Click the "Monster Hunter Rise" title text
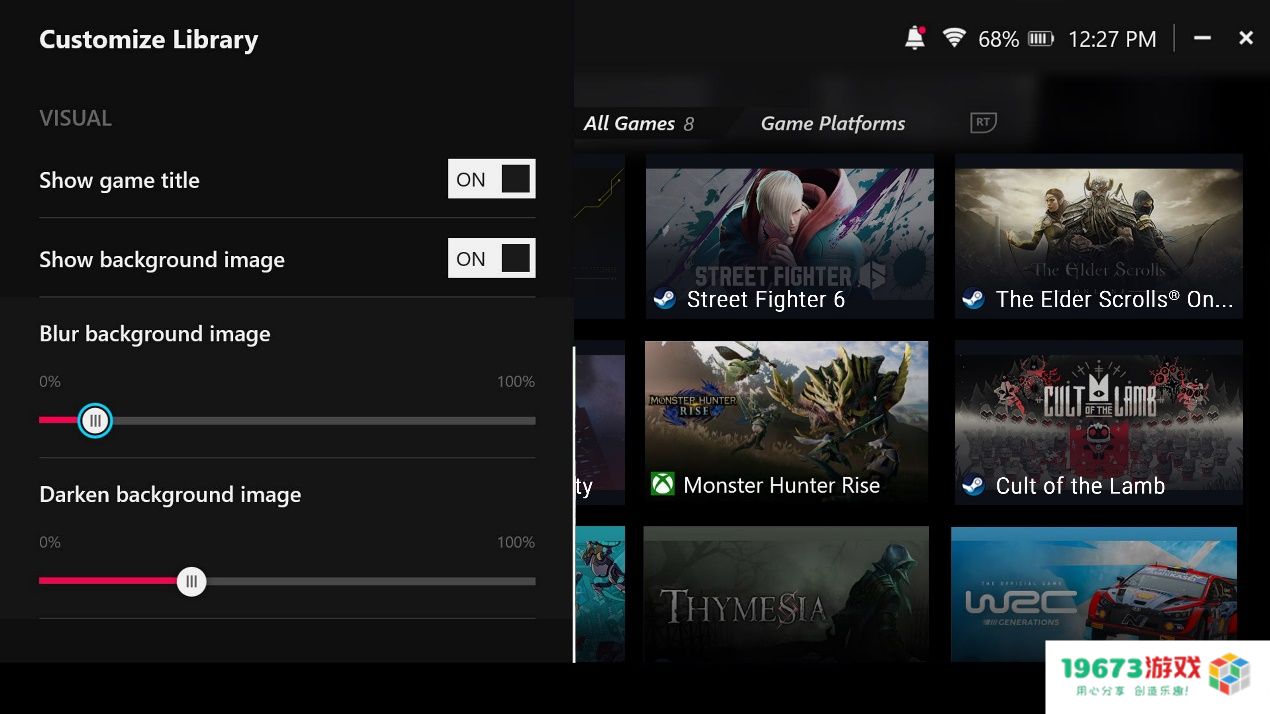Viewport: 1270px width, 714px height. (x=782, y=486)
